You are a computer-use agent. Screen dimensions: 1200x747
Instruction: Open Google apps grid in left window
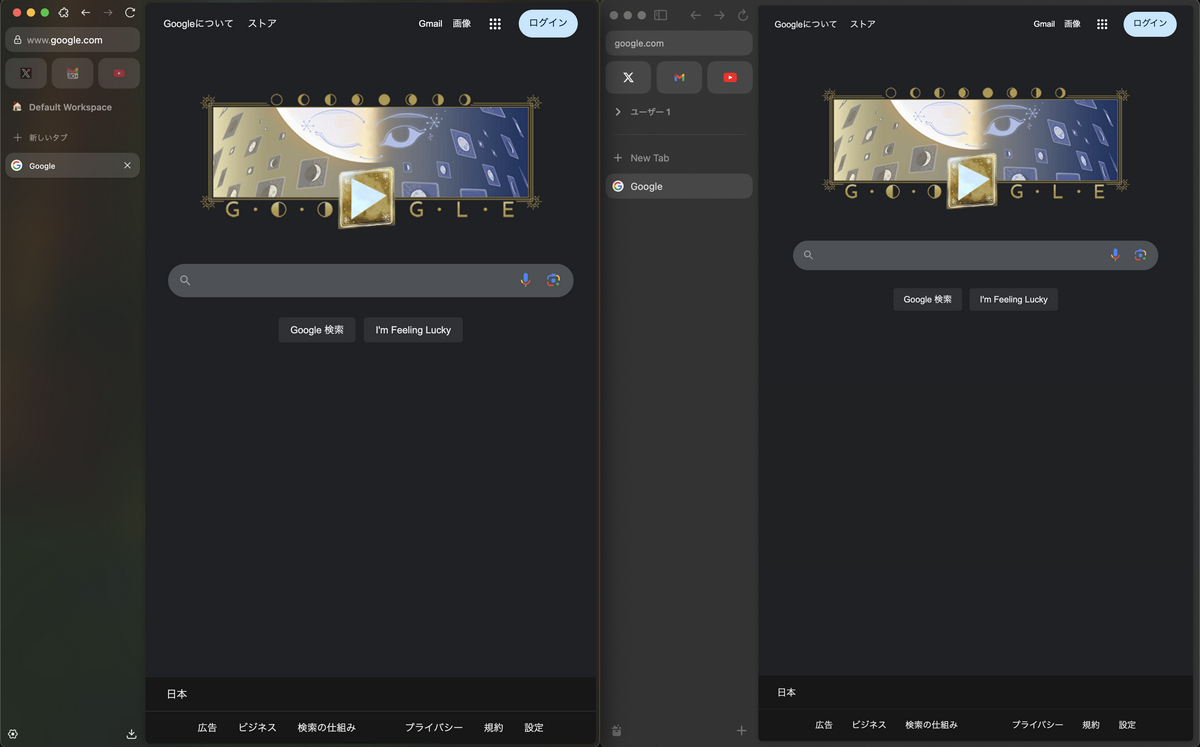click(495, 23)
